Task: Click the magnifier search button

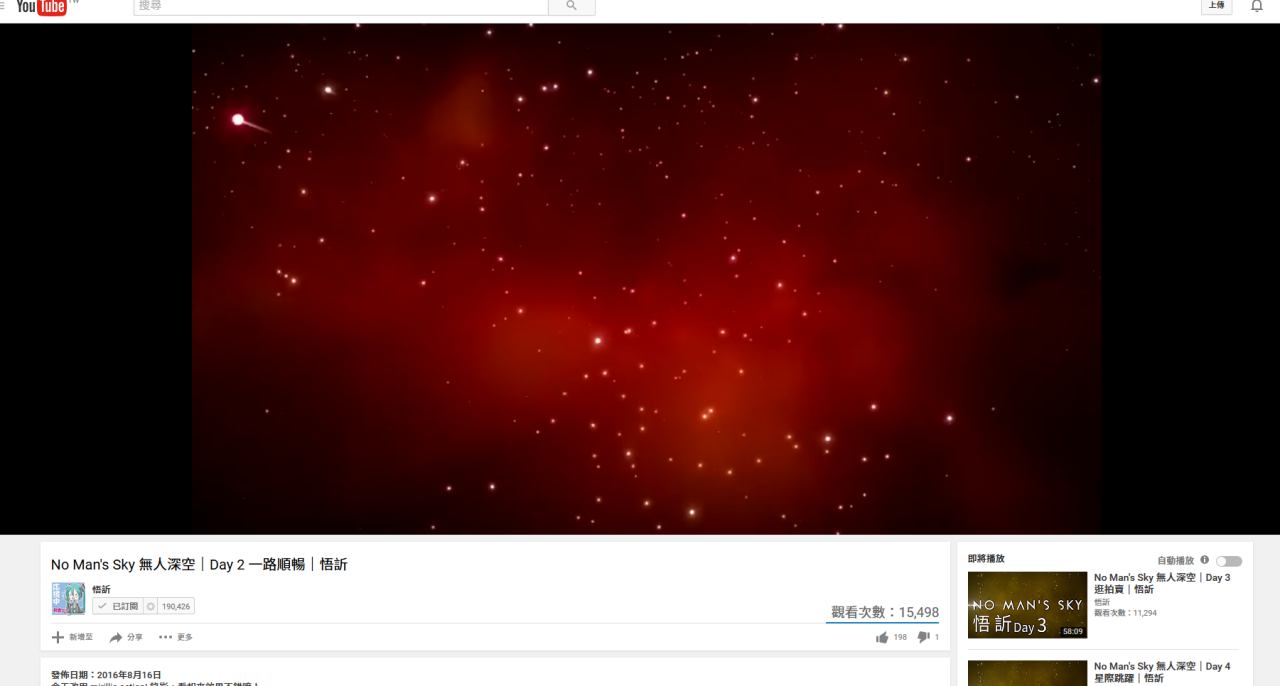Action: tap(572, 6)
